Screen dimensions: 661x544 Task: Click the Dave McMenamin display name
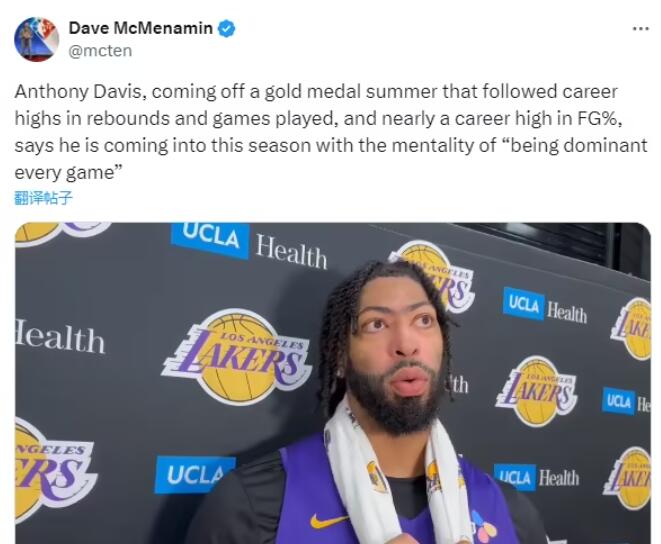click(x=140, y=28)
